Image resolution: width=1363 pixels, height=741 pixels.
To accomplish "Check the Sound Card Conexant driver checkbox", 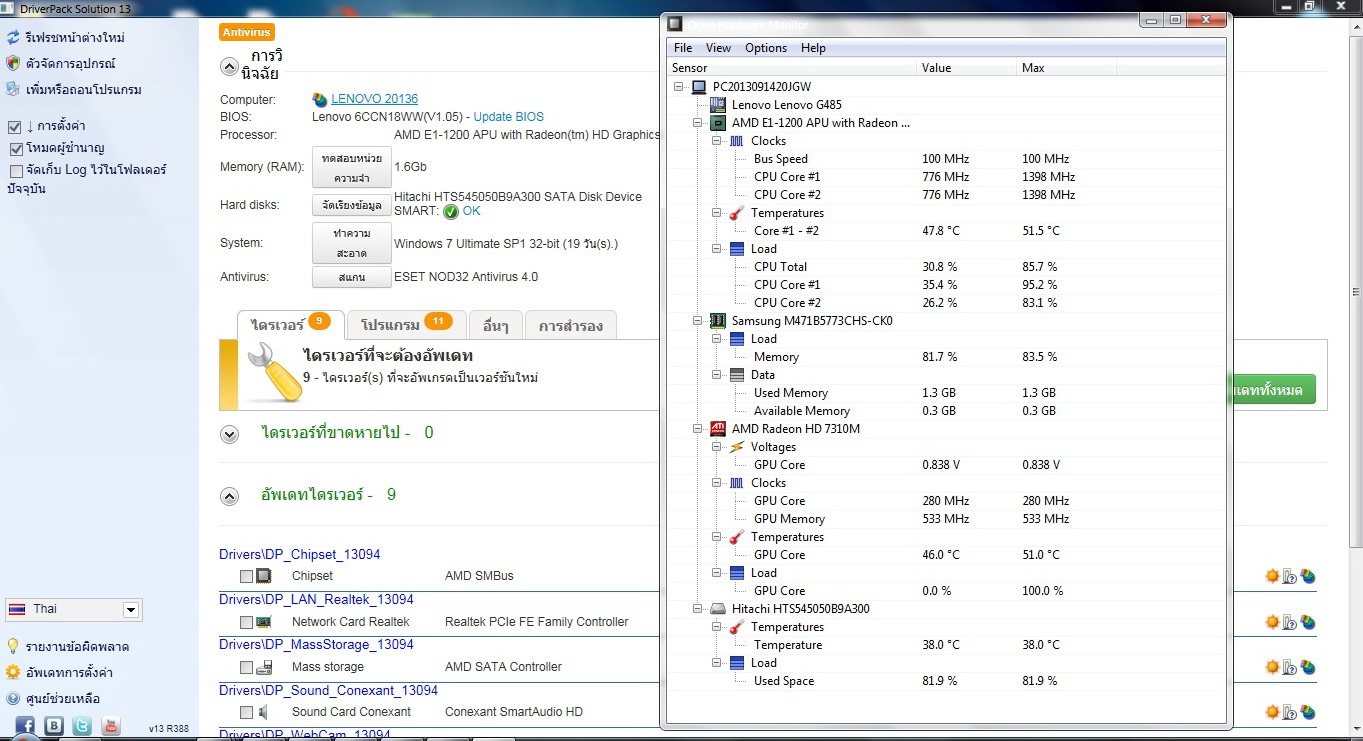I will coord(246,712).
